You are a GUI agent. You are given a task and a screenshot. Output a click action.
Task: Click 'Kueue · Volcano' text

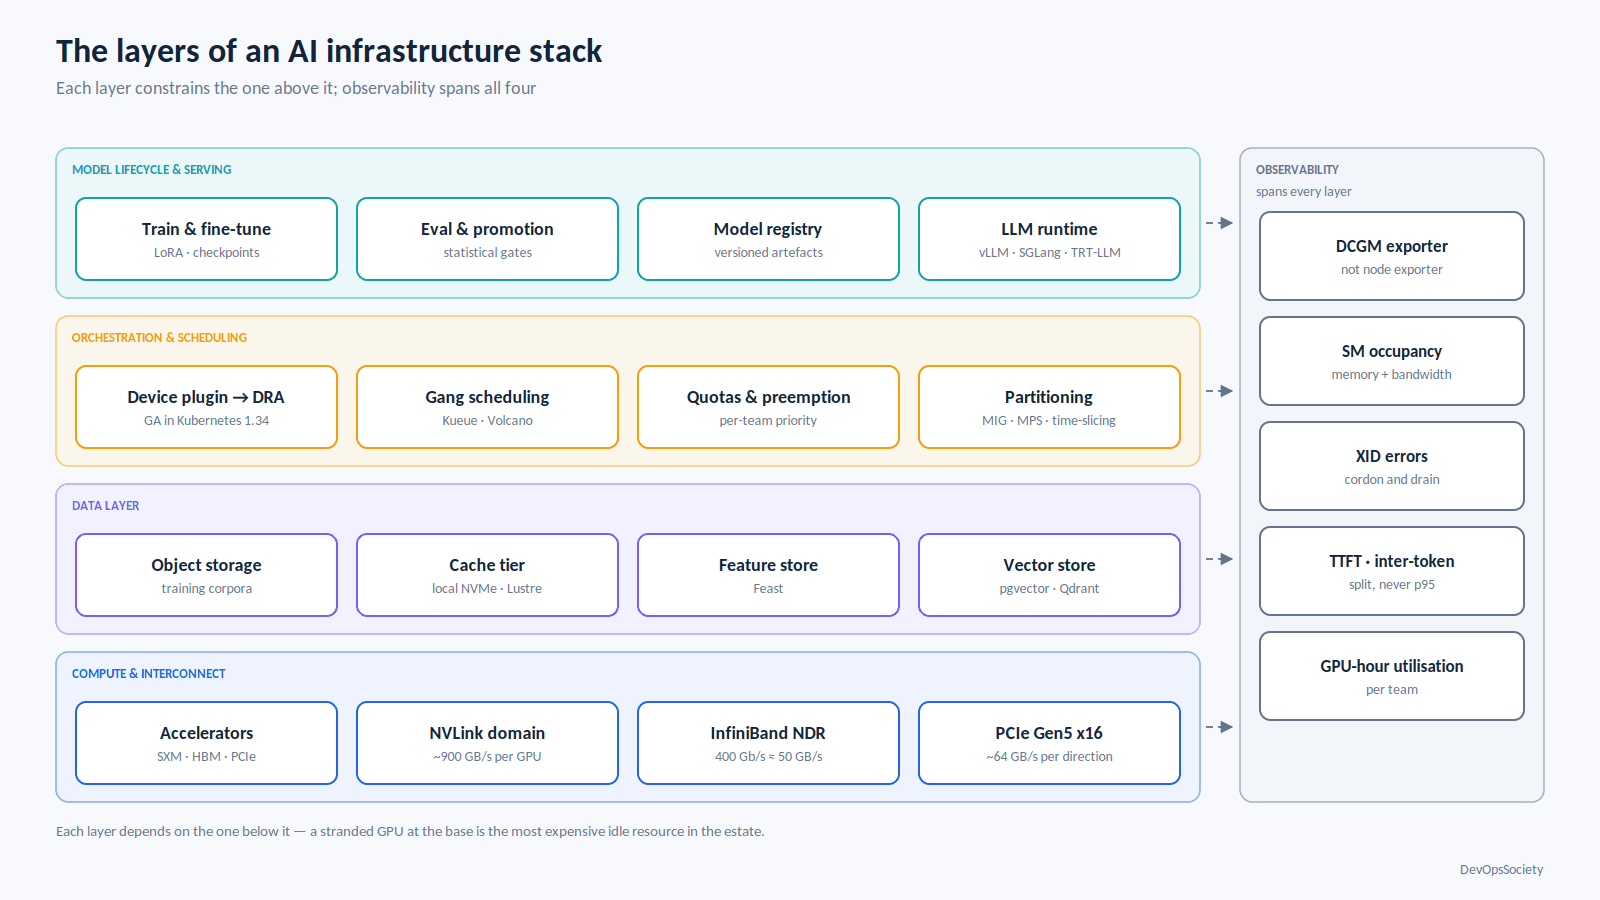click(487, 421)
